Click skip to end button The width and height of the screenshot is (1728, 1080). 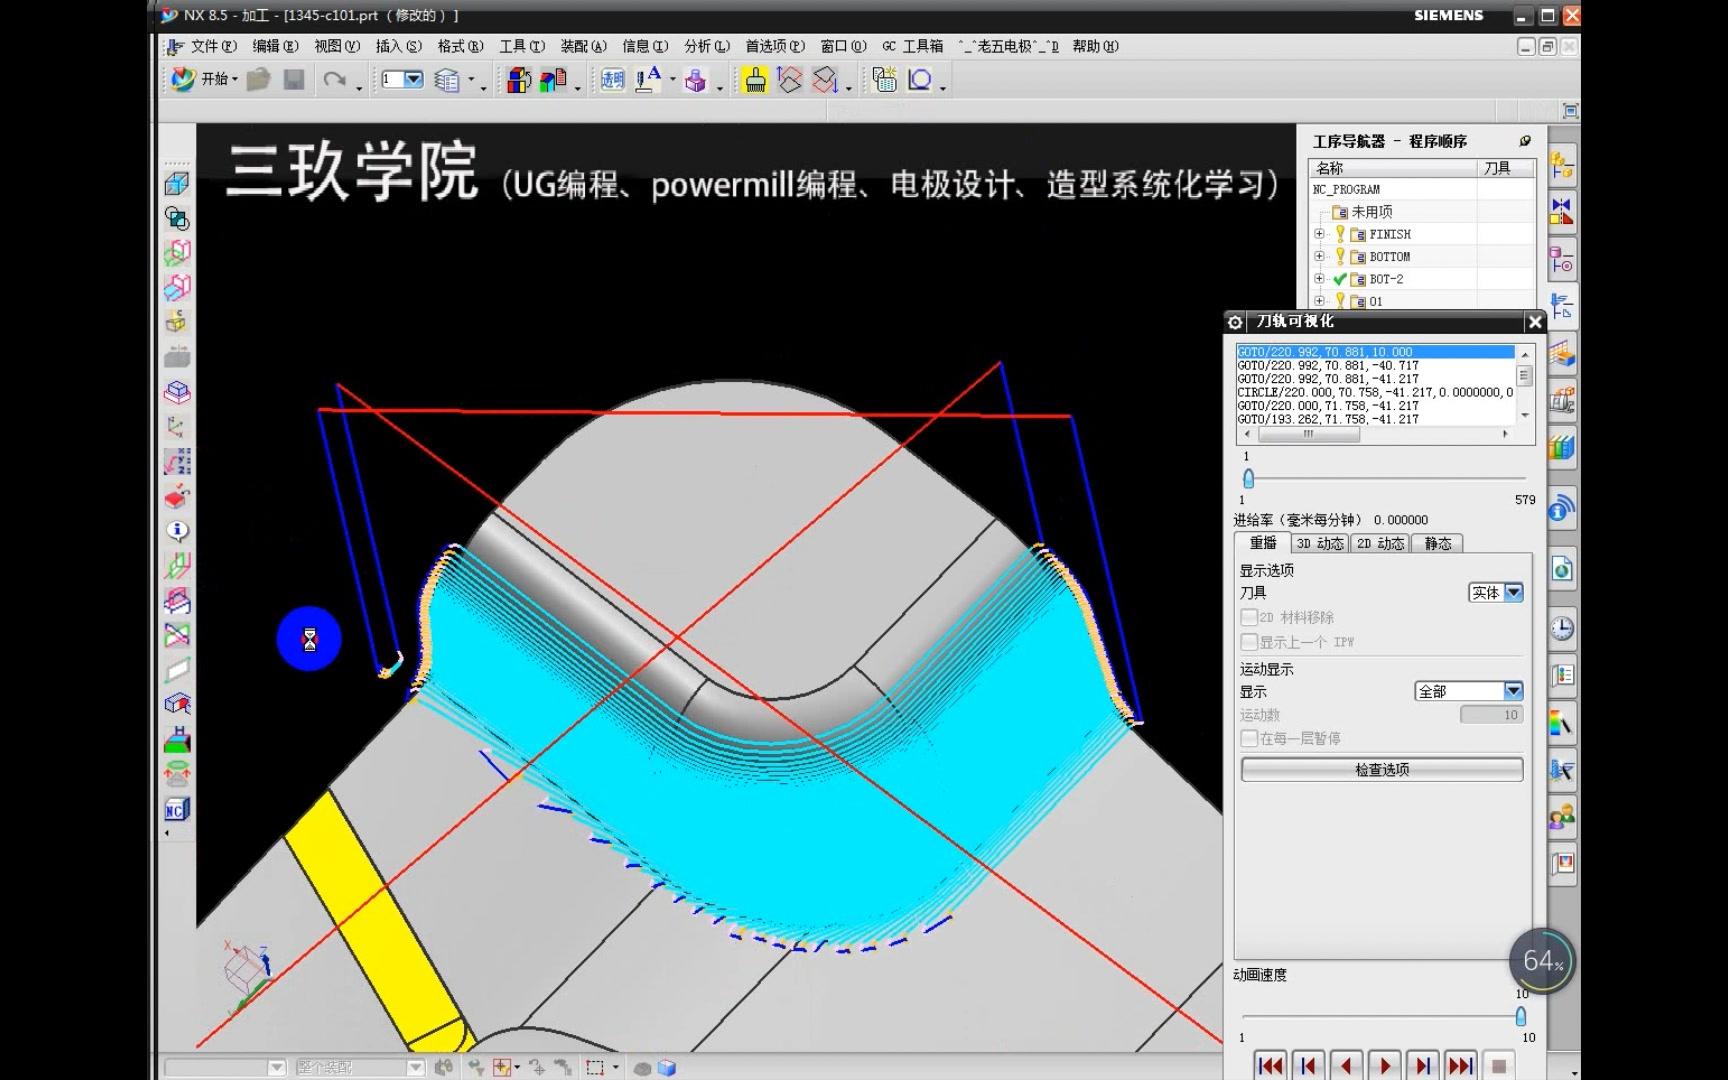[1460, 1066]
